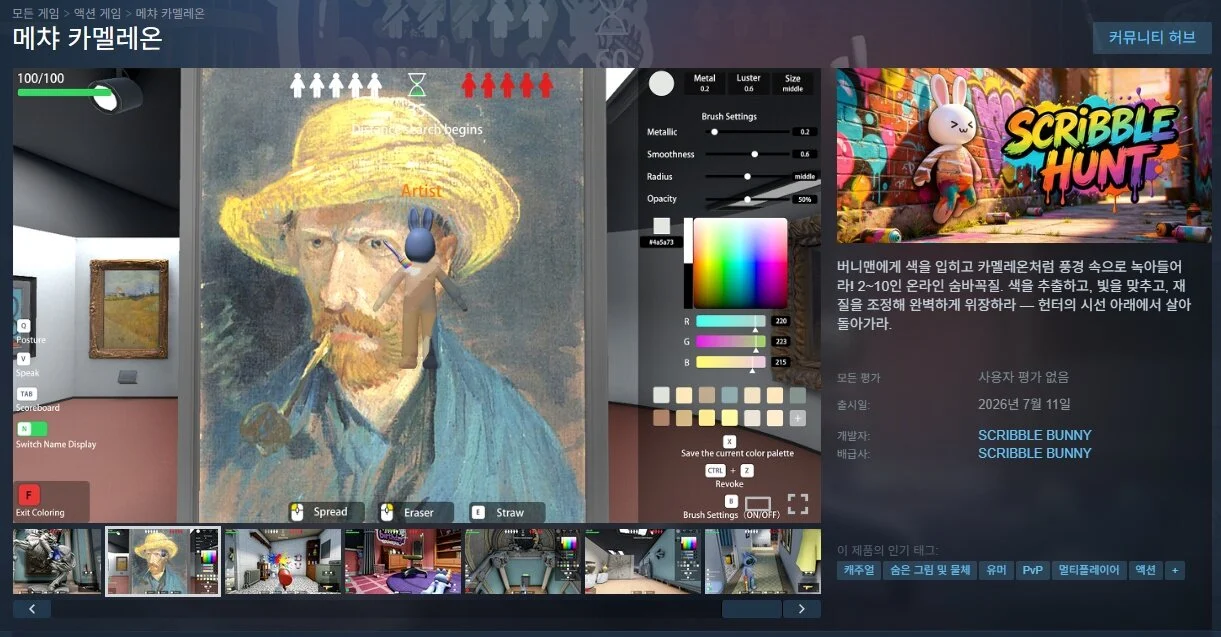
Task: Click the Eraser mouse icon
Action: click(387, 512)
